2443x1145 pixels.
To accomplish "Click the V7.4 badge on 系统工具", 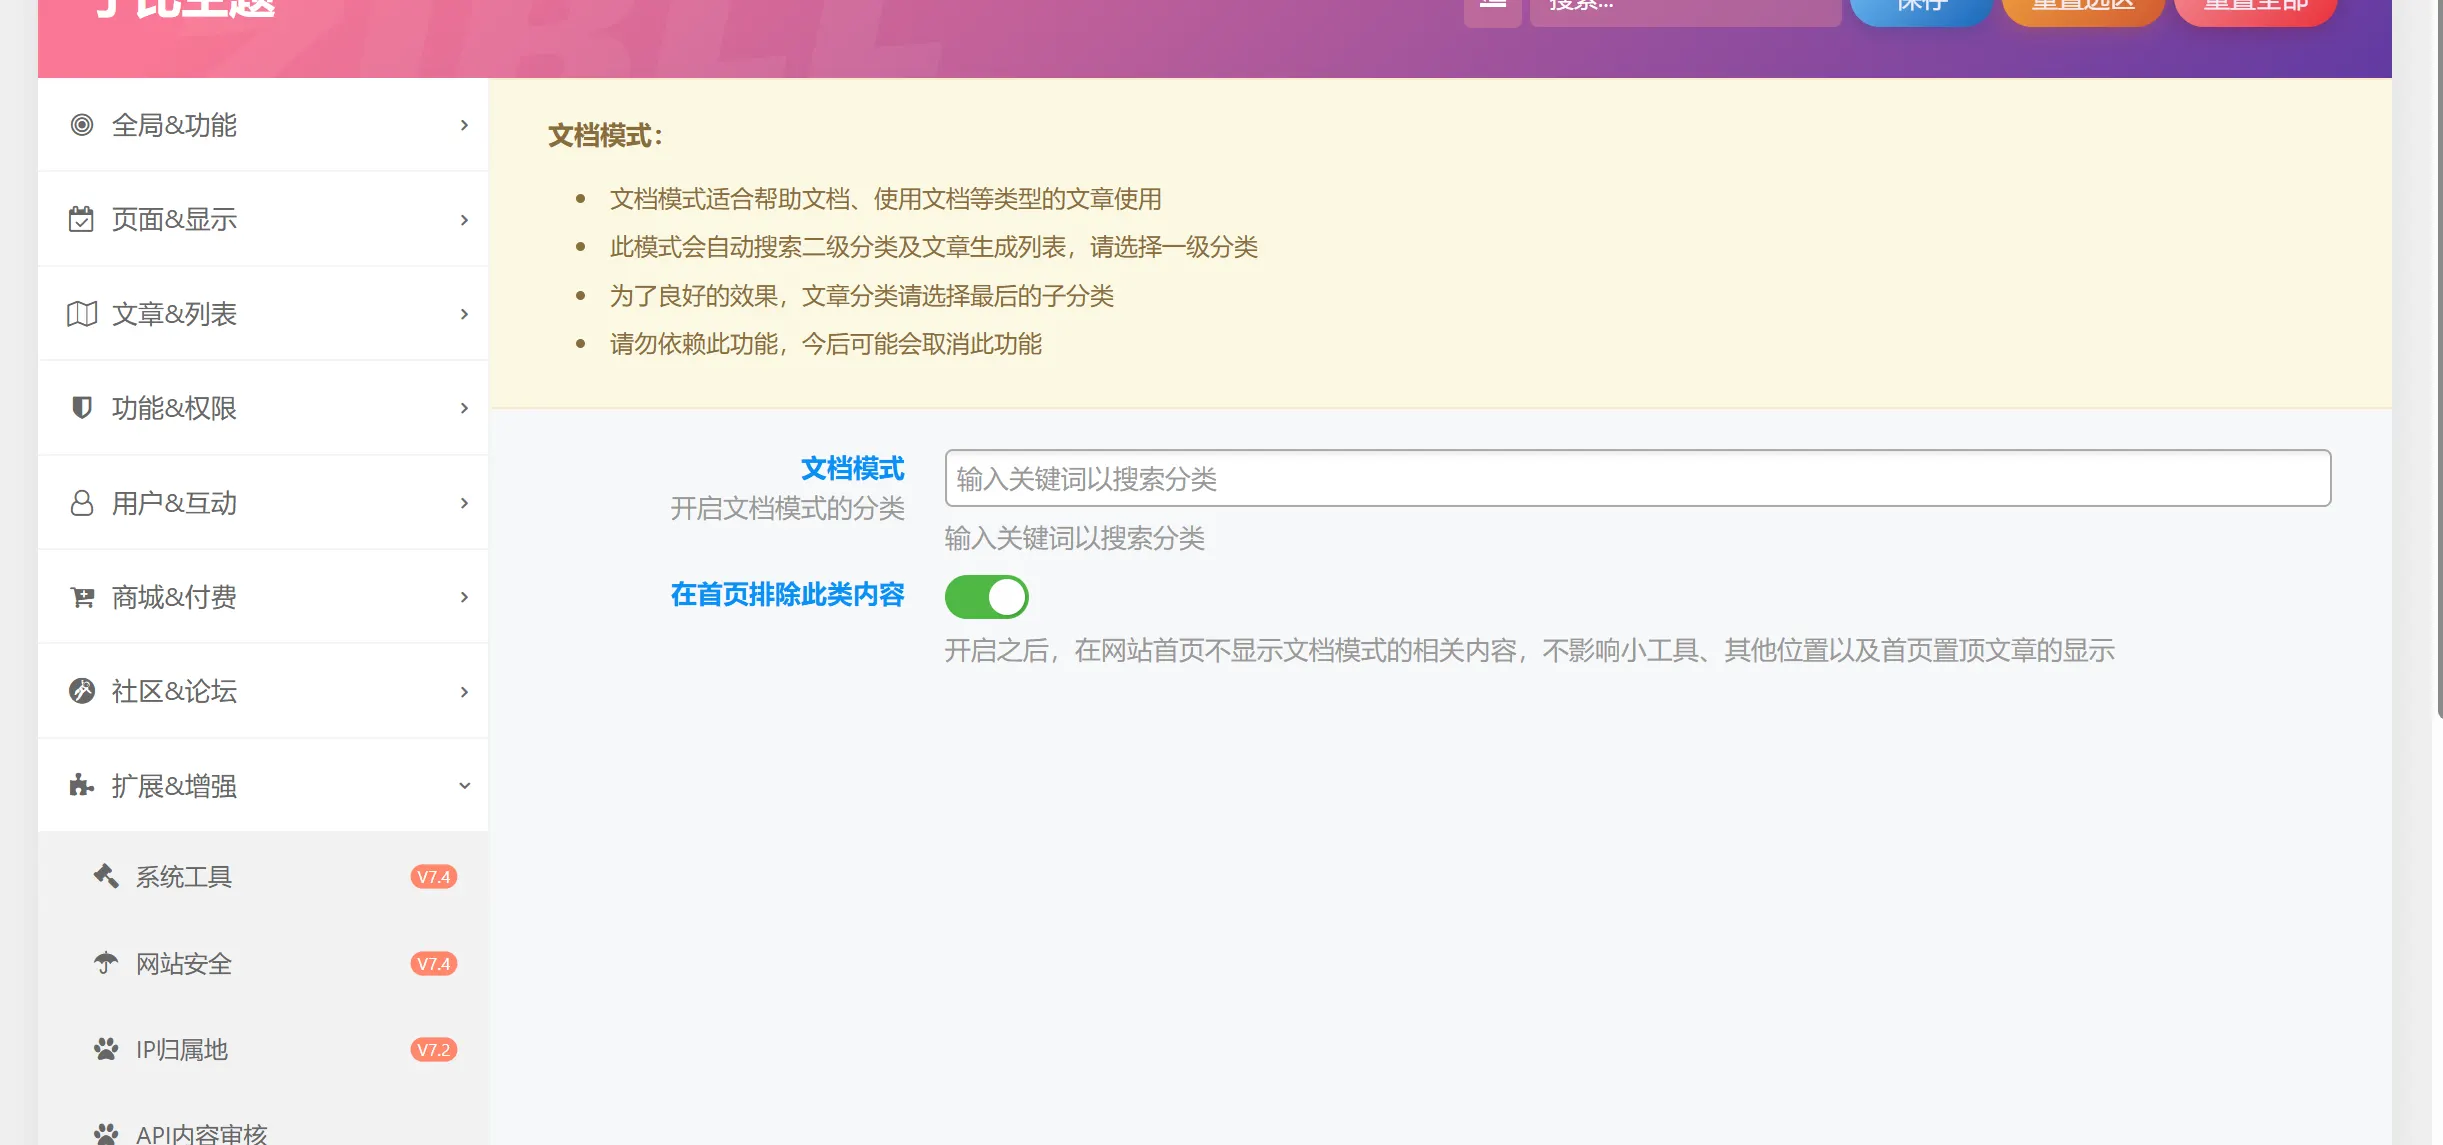I will point(433,877).
